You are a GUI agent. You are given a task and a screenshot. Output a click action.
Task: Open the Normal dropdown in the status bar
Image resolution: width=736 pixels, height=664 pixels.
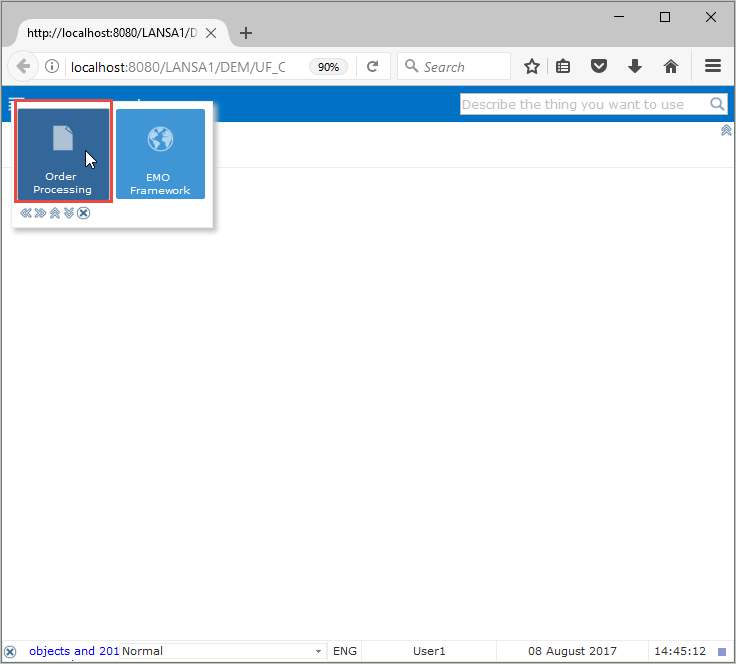tap(222, 651)
